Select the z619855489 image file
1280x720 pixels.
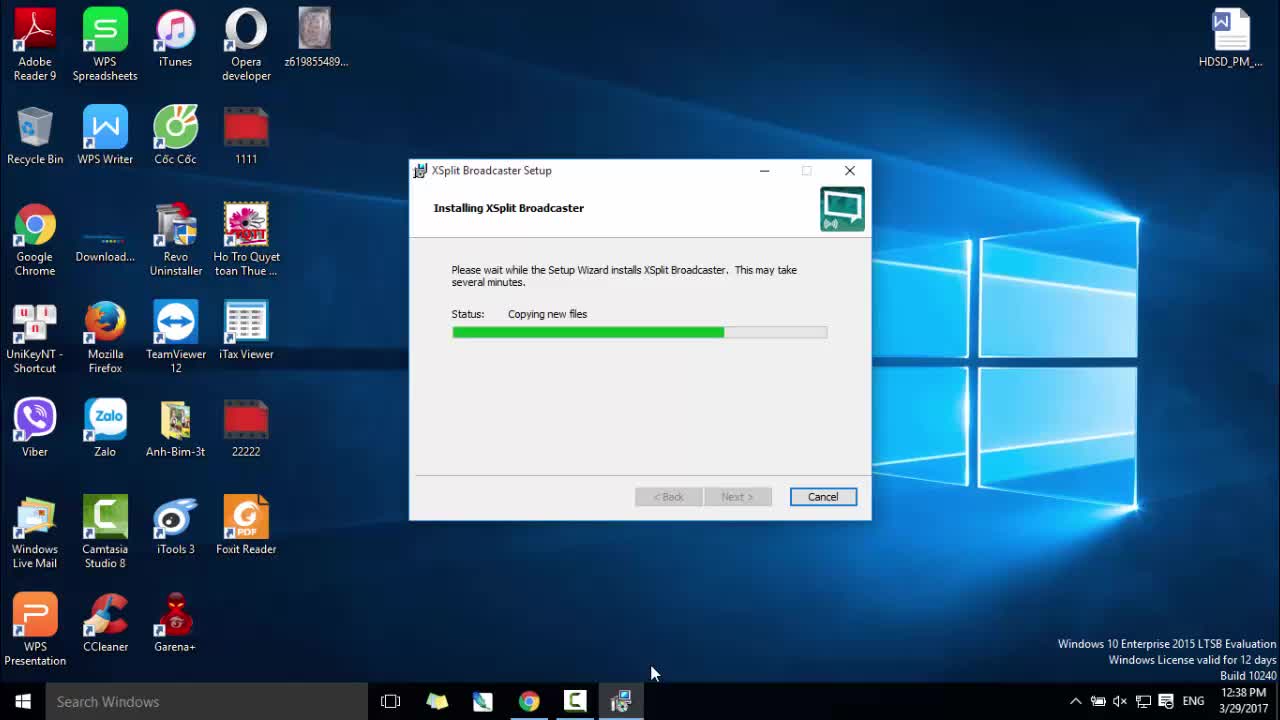pyautogui.click(x=316, y=38)
